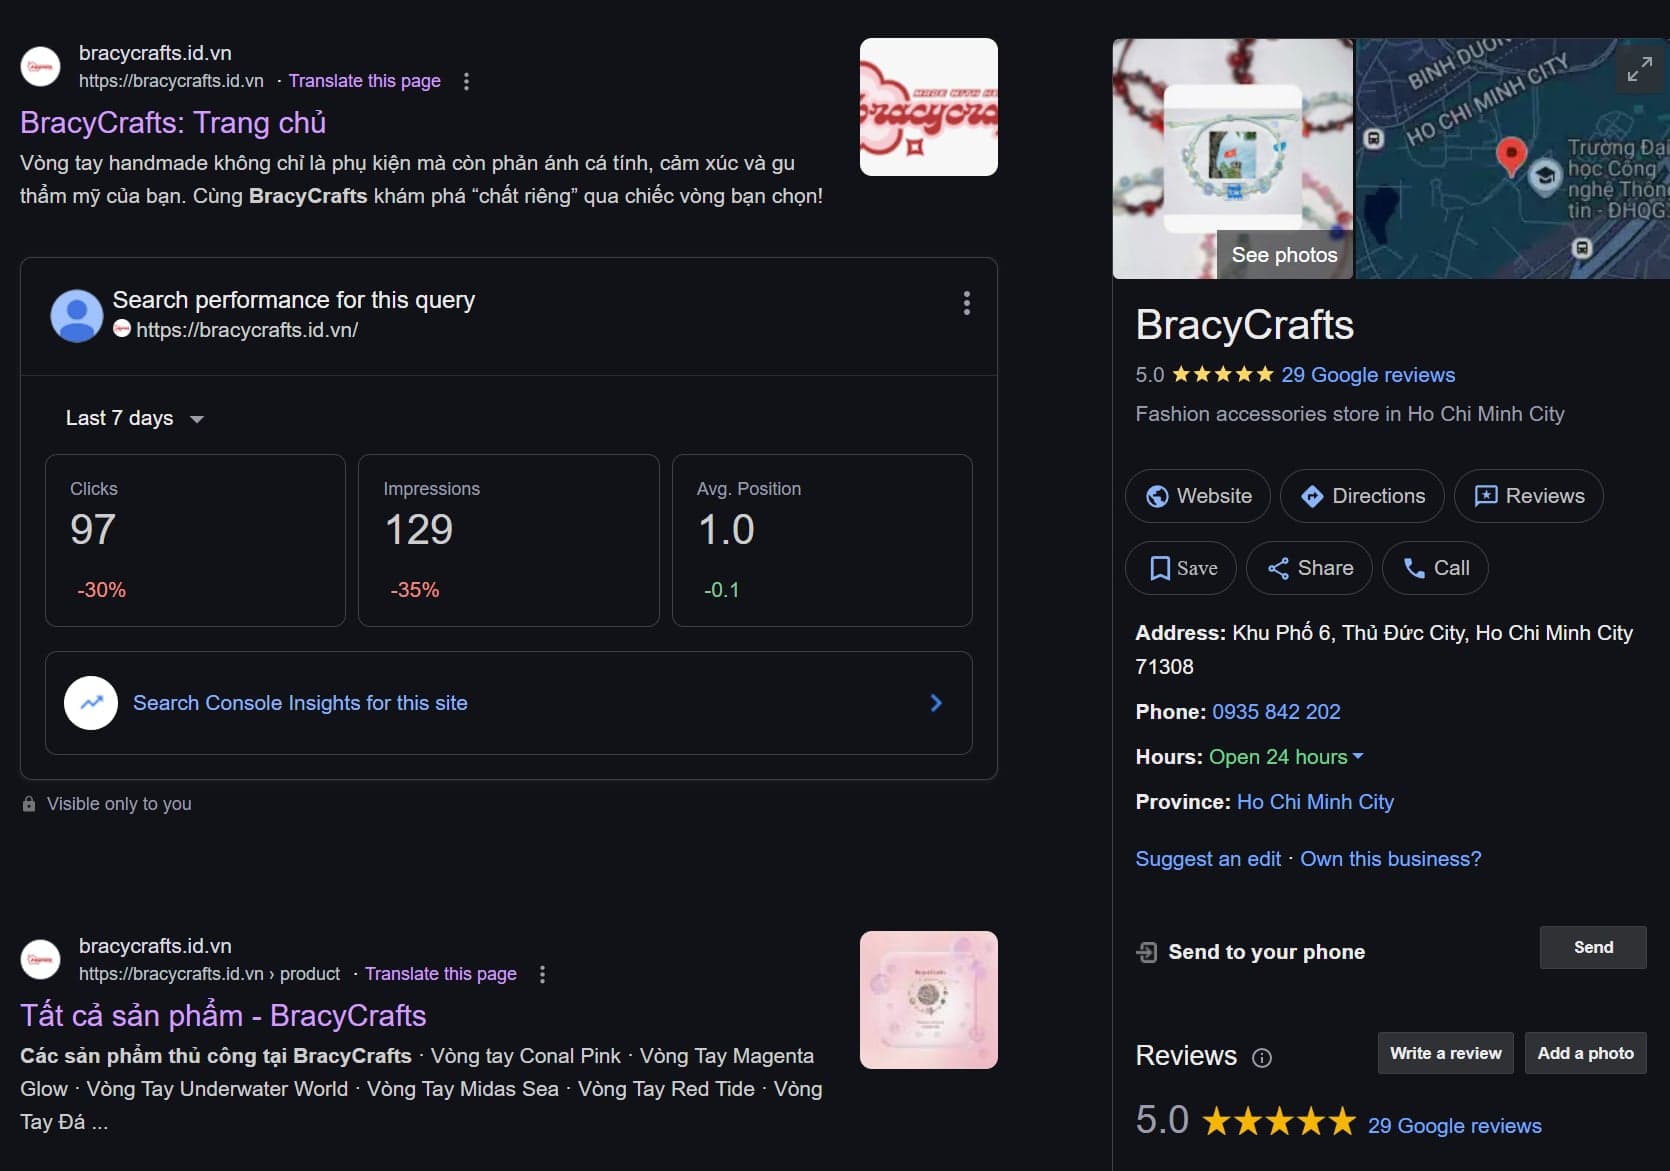Click the Suggest an edit link
The height and width of the screenshot is (1171, 1670).
click(x=1207, y=859)
